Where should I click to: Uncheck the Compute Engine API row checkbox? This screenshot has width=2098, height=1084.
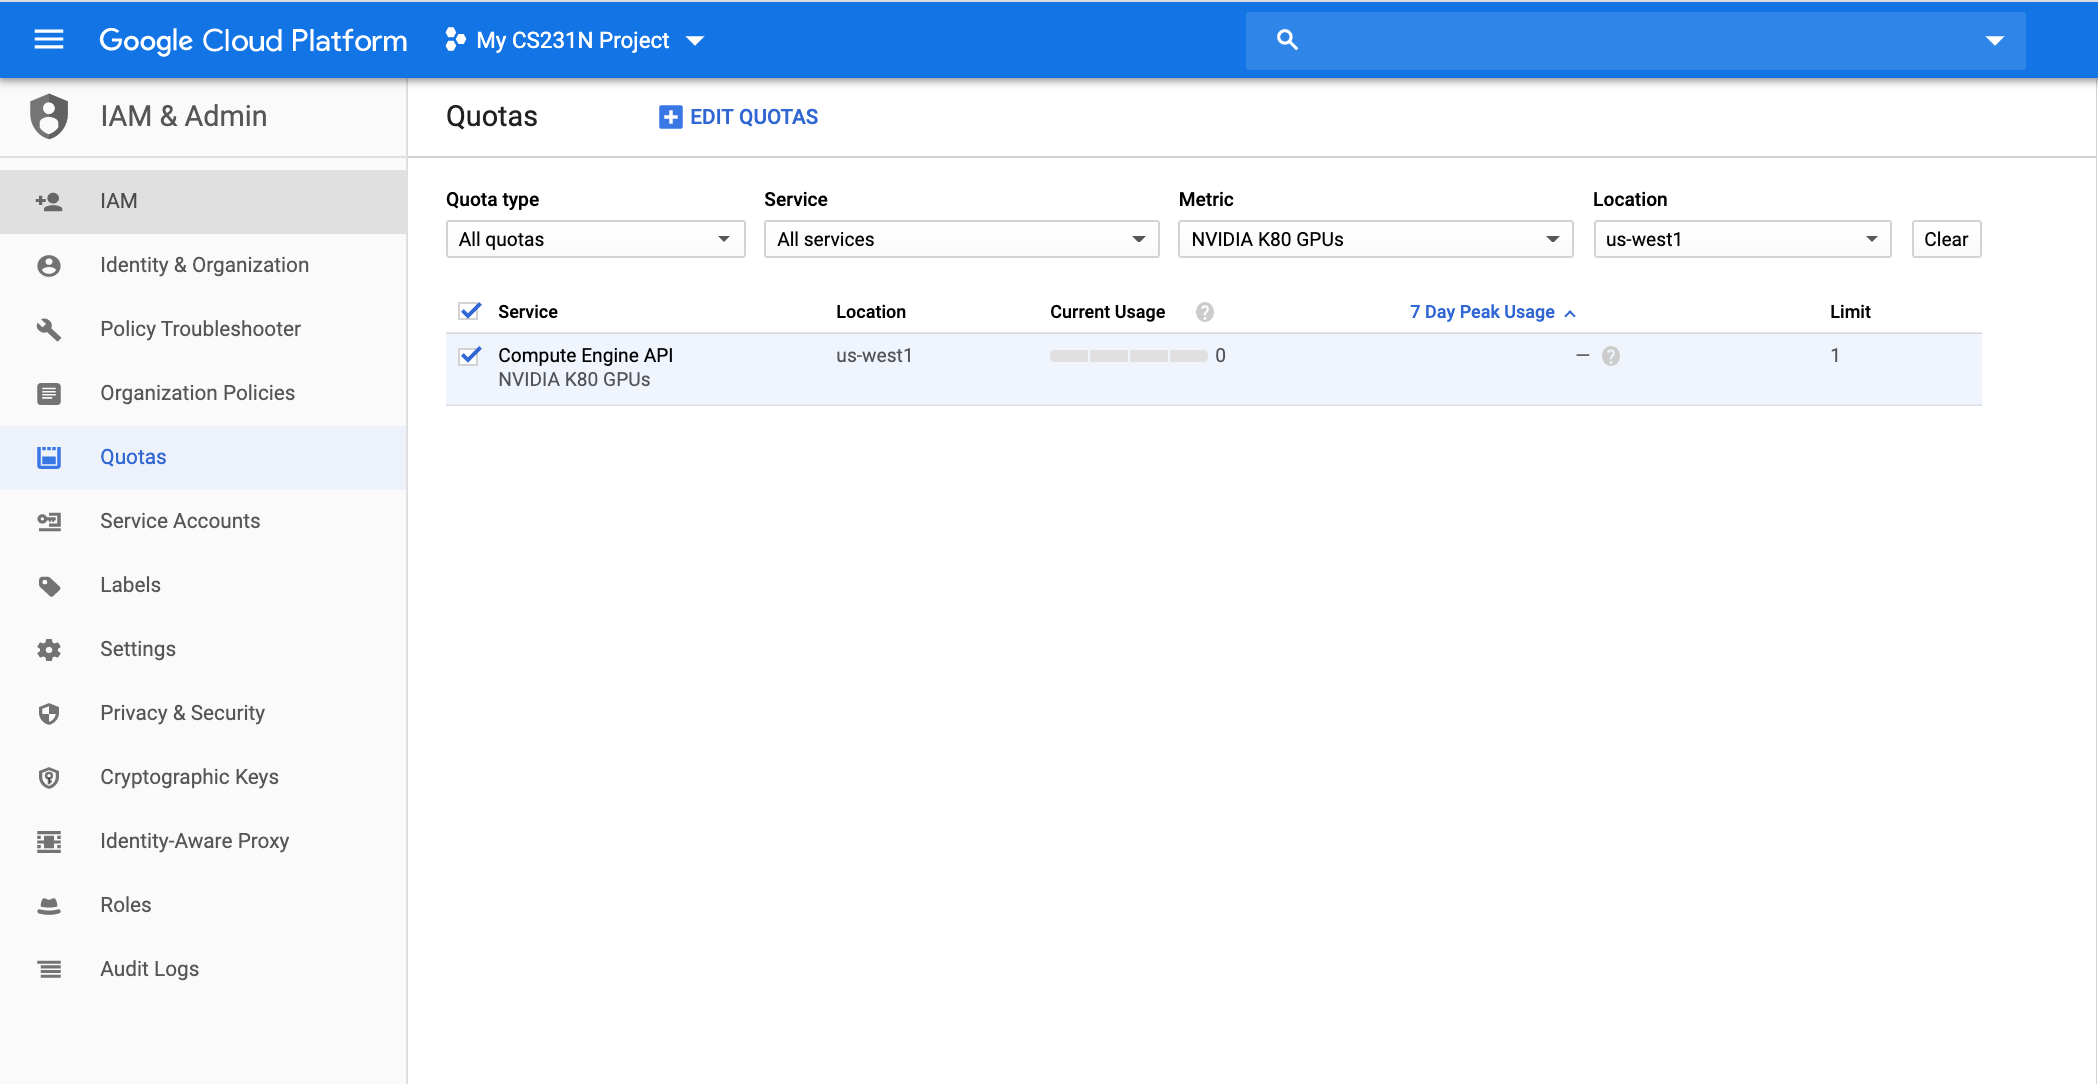[x=470, y=356]
